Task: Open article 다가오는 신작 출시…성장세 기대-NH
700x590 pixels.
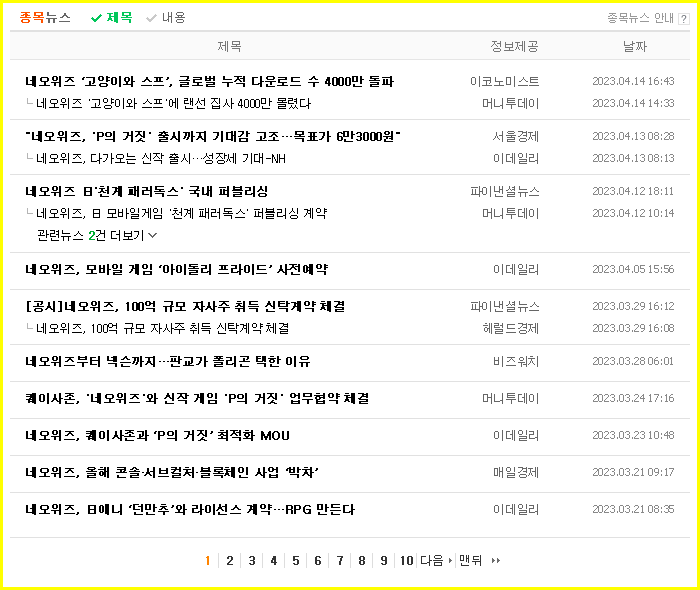Action: 161,158
